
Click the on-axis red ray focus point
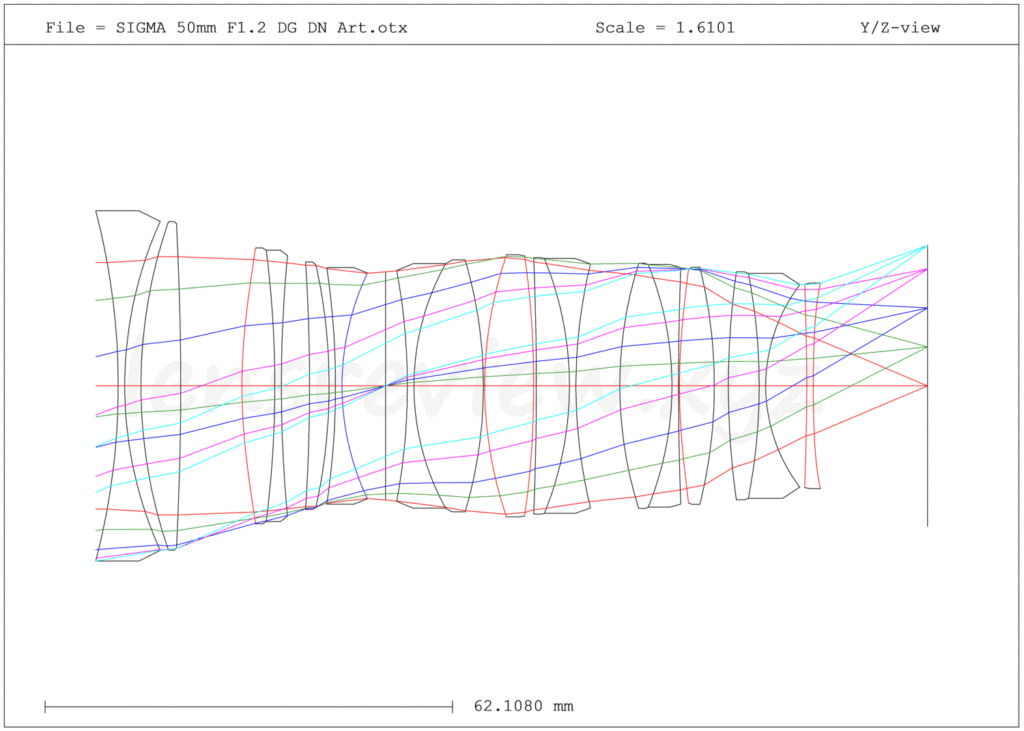(x=927, y=386)
